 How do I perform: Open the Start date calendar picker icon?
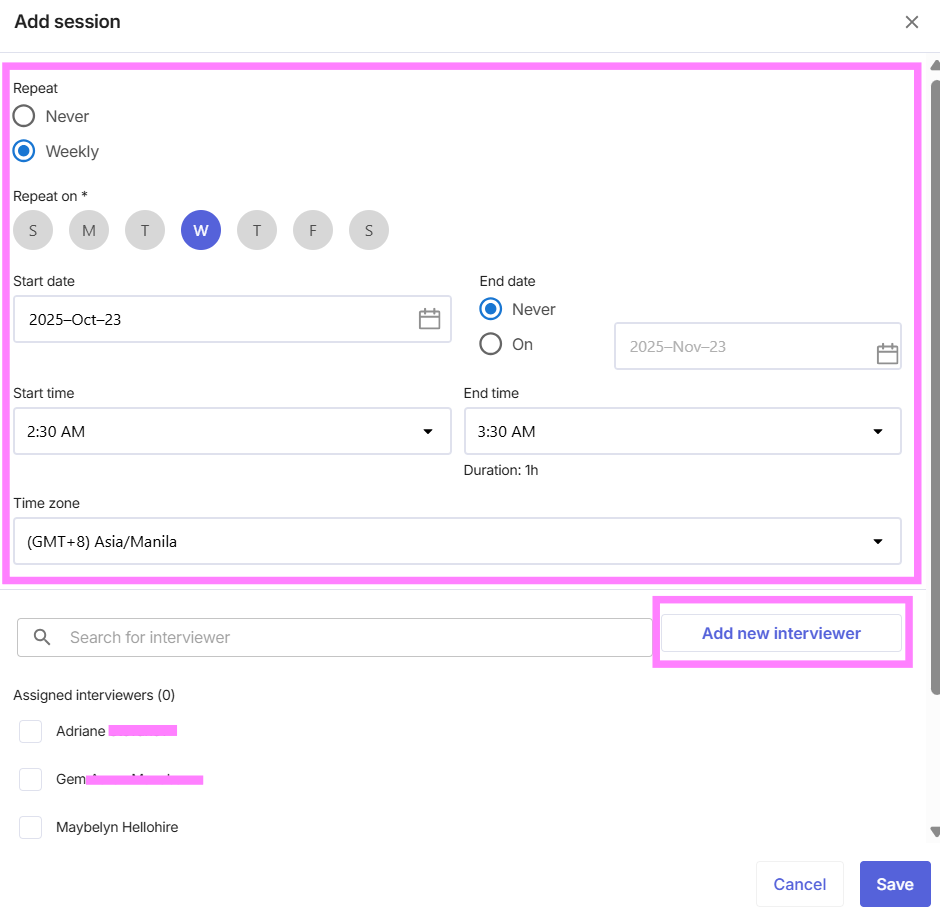coord(429,319)
